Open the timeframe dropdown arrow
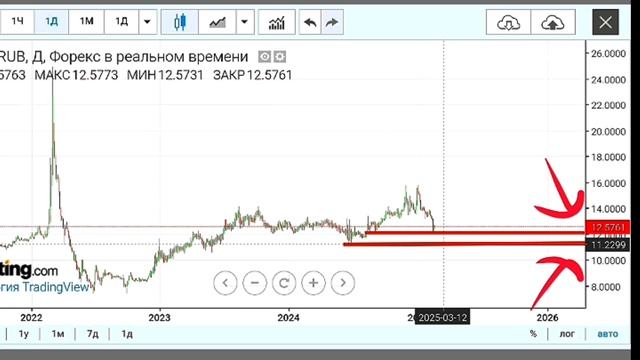Screen dimensions: 640x360 (148, 22)
